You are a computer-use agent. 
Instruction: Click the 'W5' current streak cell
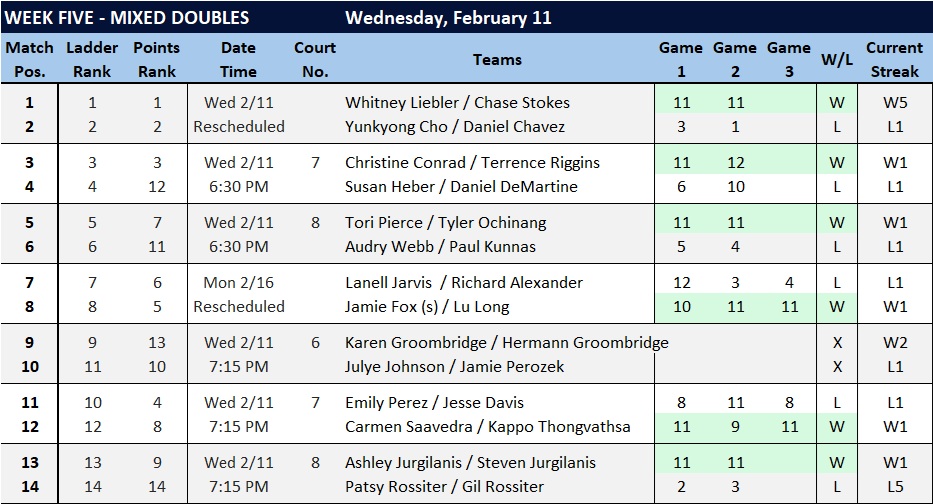(896, 102)
